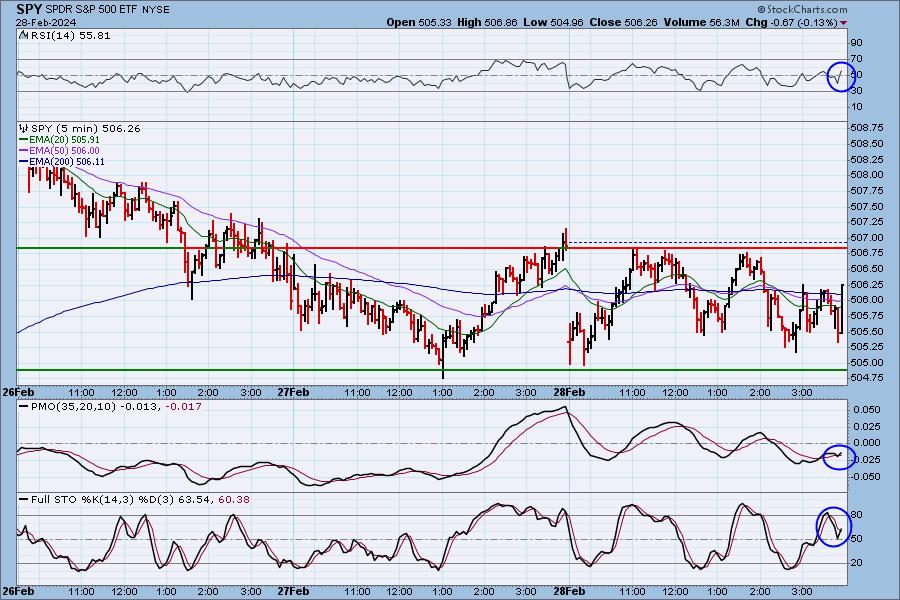Click the 28-Feb-2024 date label

(46, 23)
